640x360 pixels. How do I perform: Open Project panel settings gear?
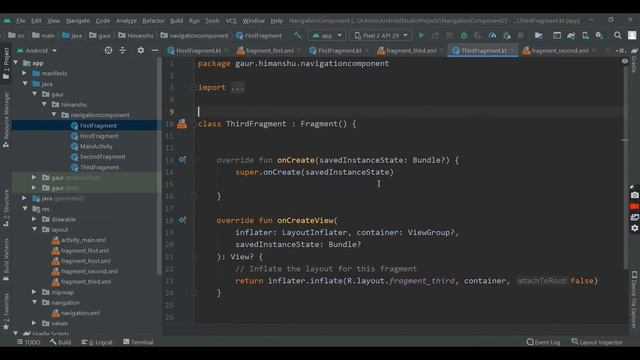pos(140,50)
